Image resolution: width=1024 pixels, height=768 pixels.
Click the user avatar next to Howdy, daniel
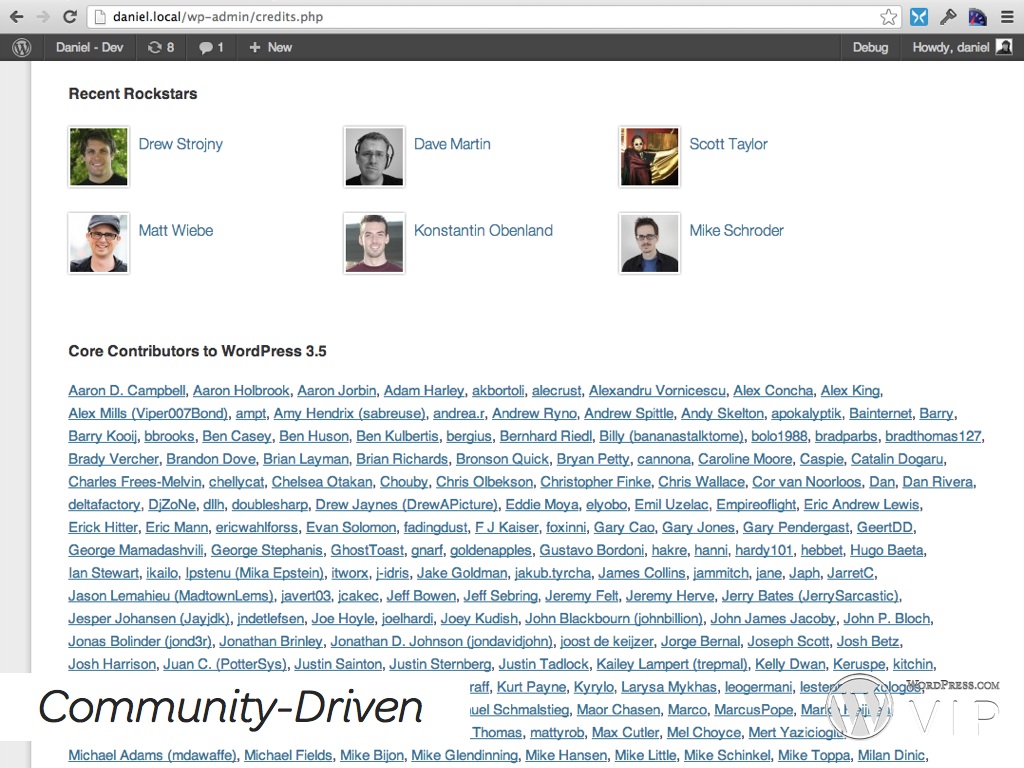1004,47
